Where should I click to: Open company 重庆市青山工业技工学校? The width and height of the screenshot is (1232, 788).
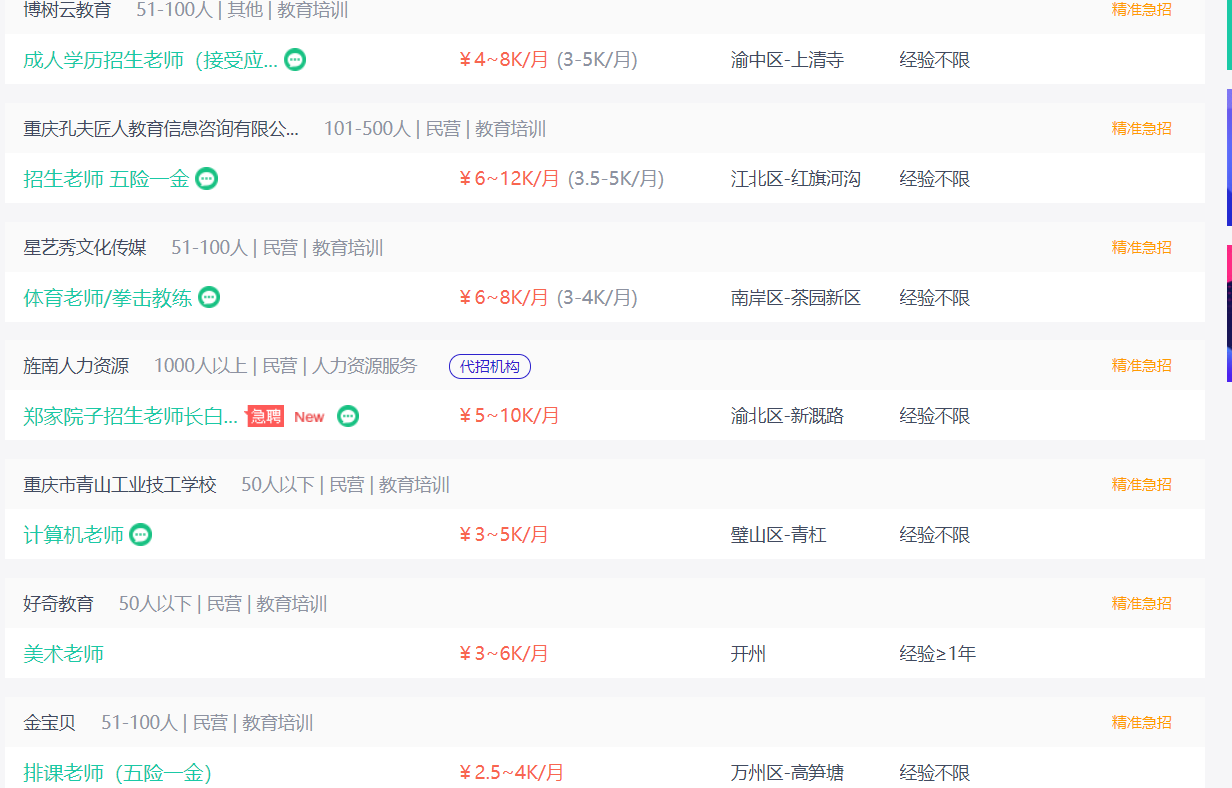(120, 485)
